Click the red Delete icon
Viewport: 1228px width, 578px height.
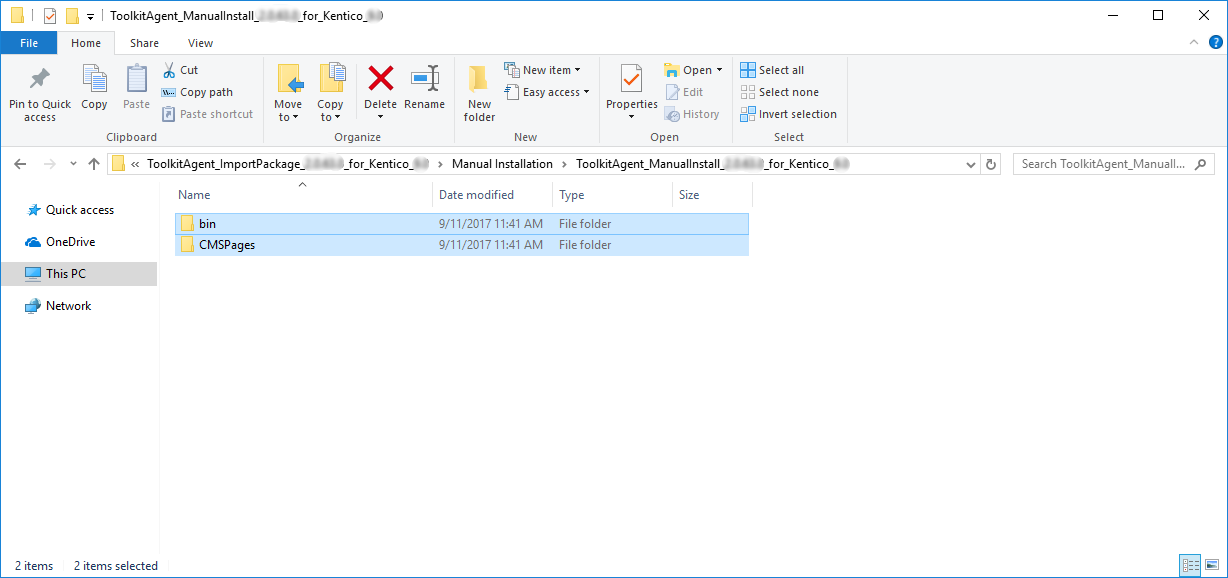click(380, 78)
